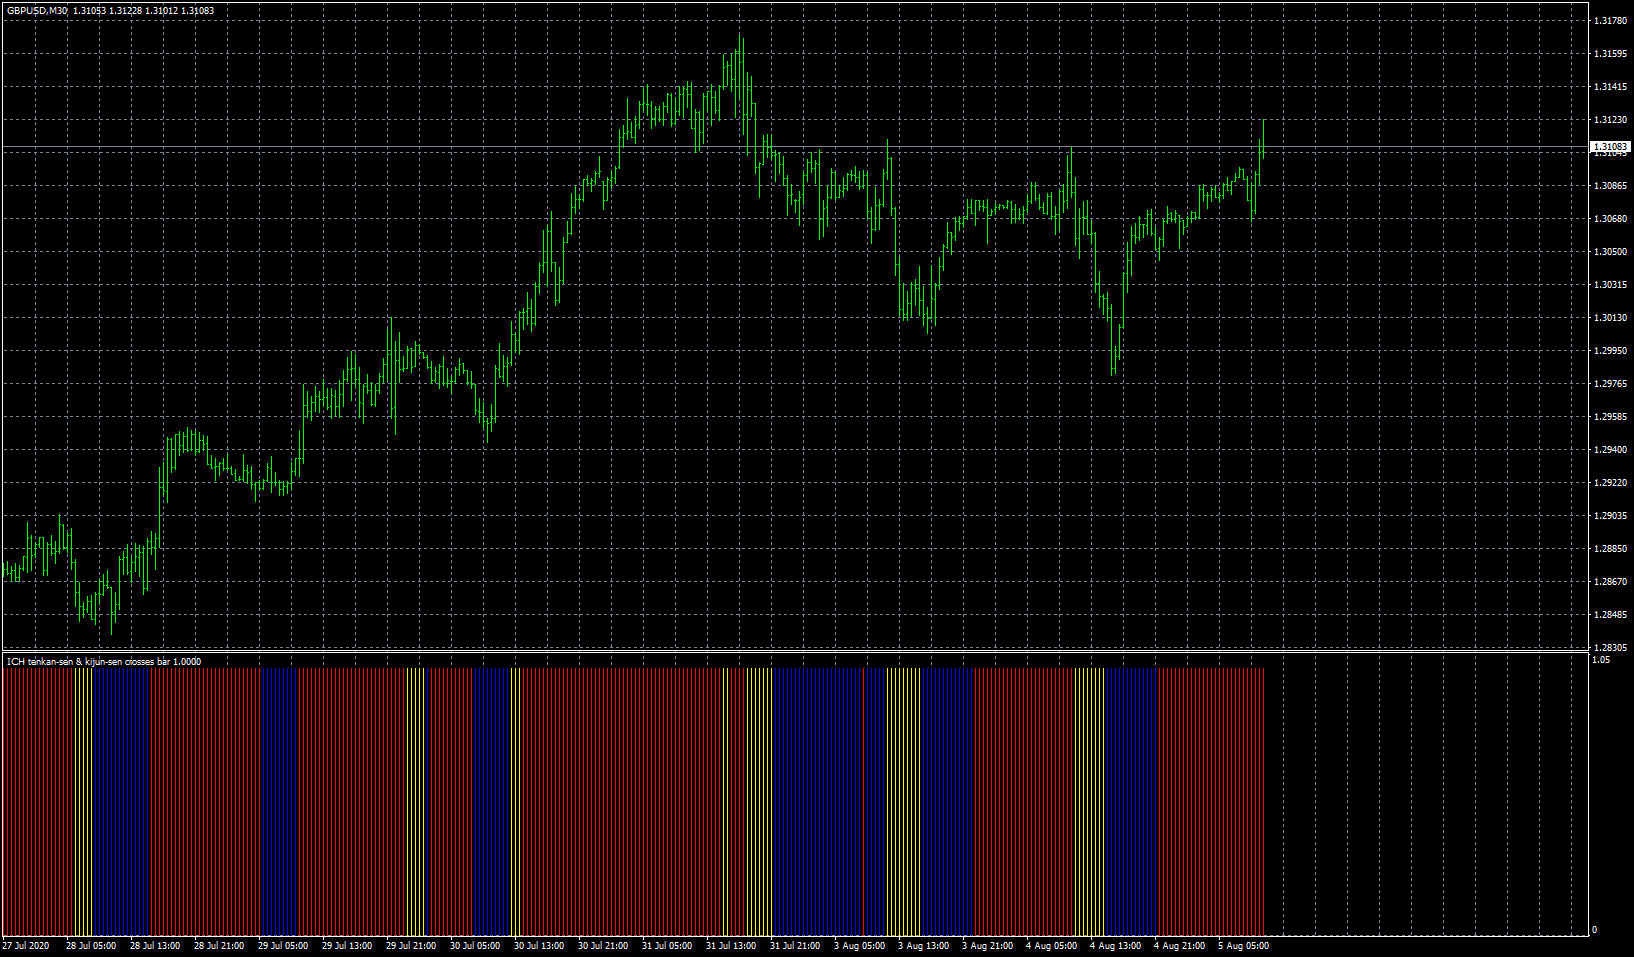Click the 1.29220 price scale value
The image size is (1634, 957).
[x=1608, y=483]
